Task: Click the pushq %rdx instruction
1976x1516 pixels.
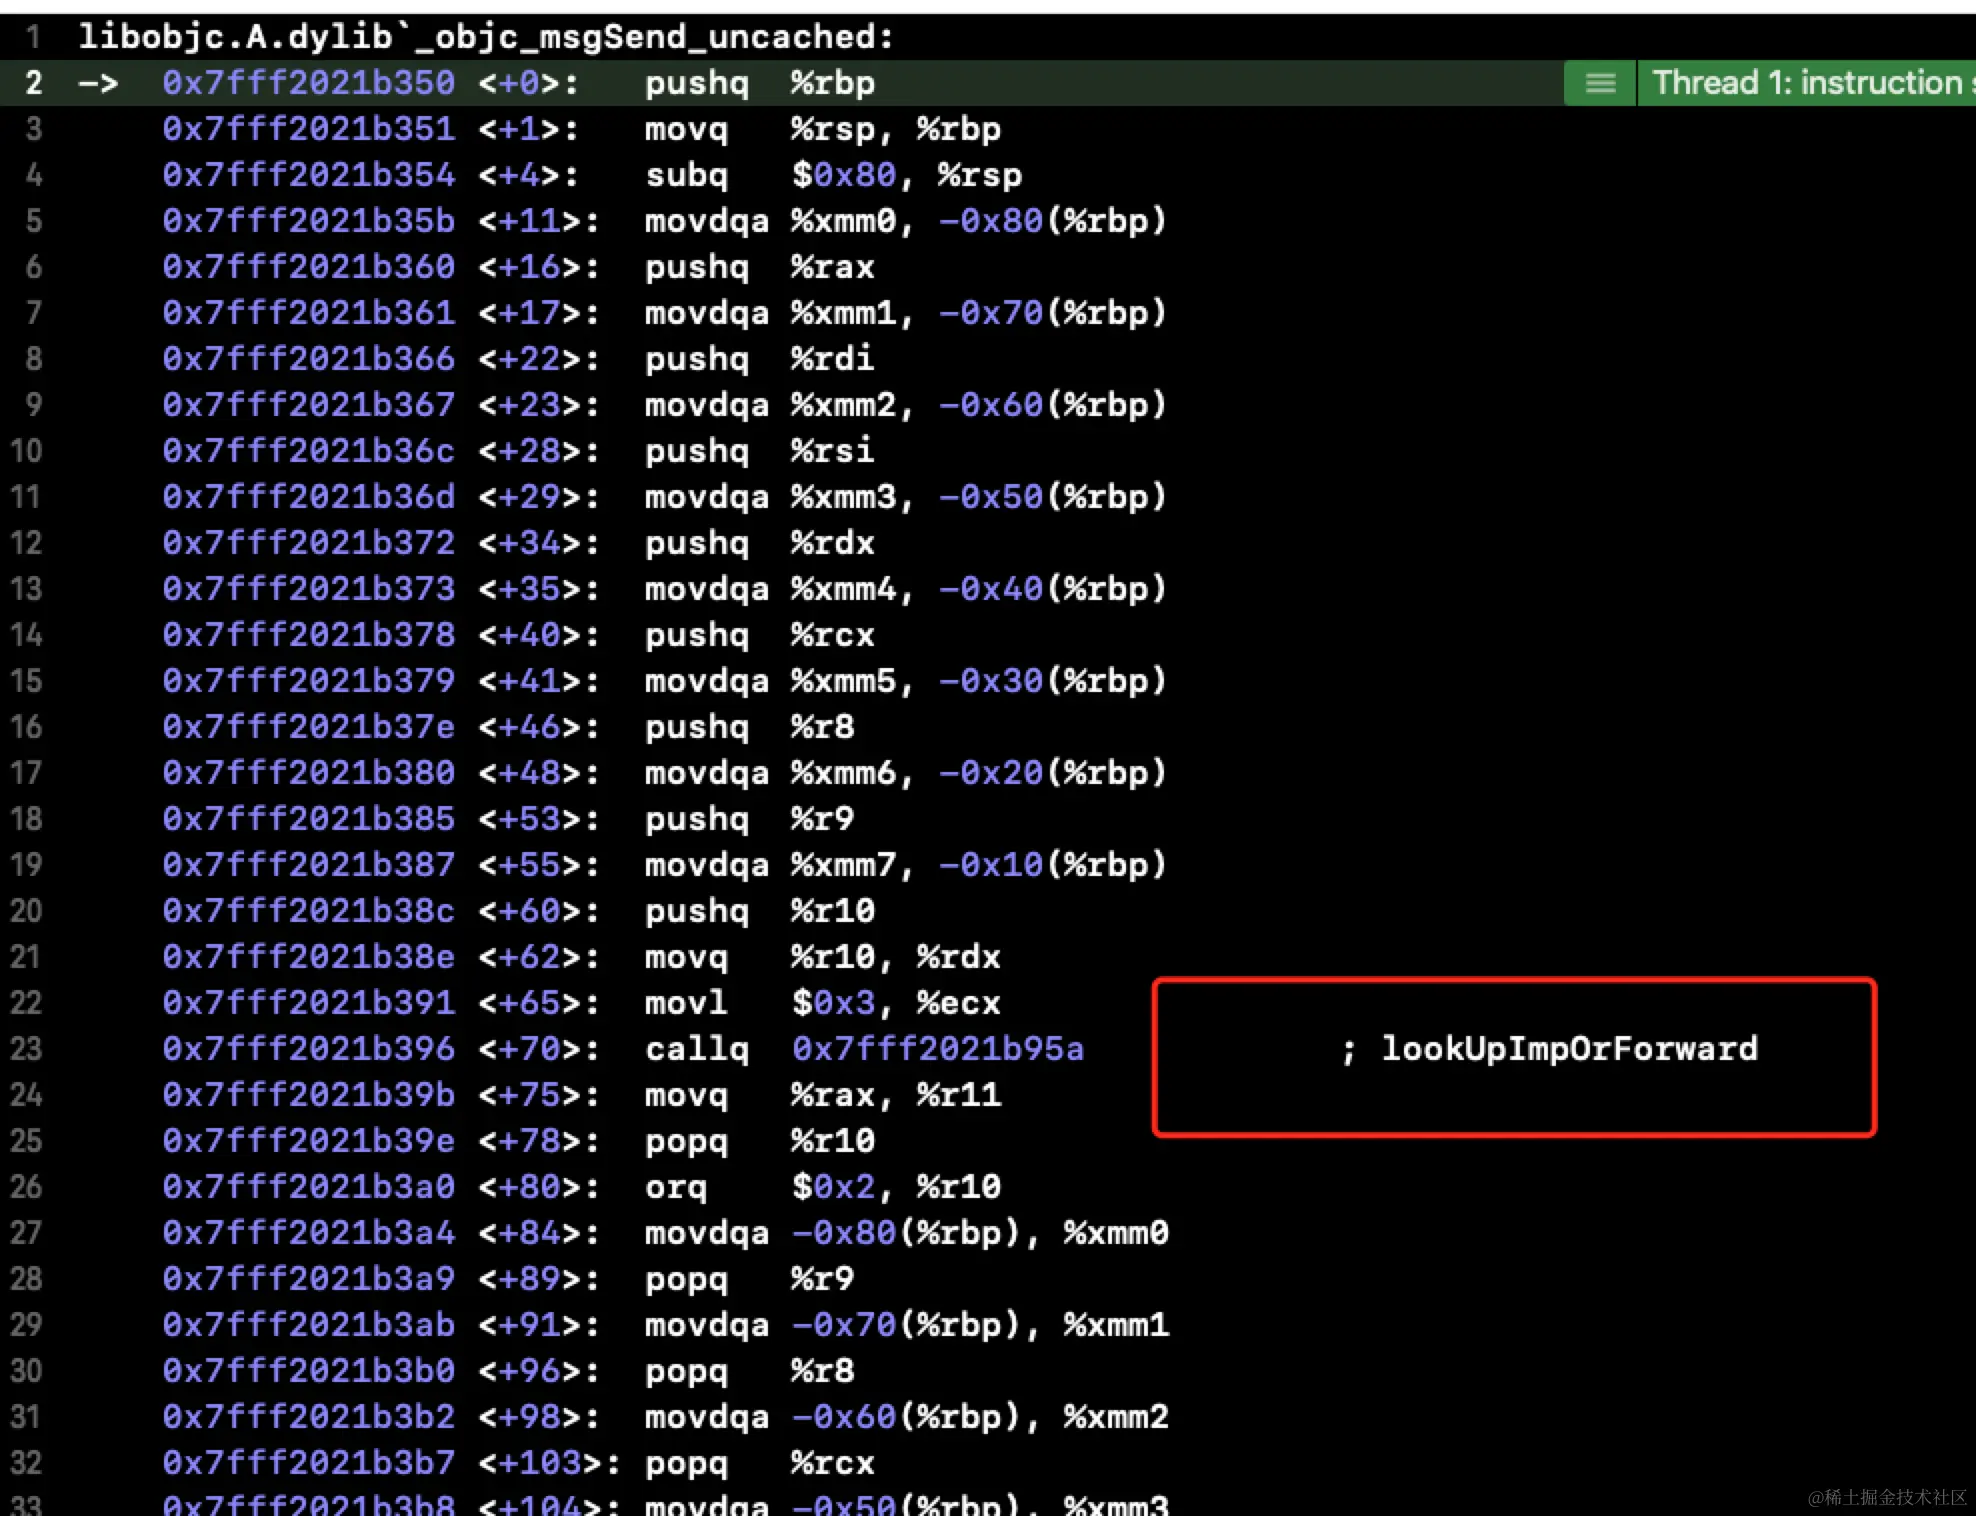Action: 760,543
